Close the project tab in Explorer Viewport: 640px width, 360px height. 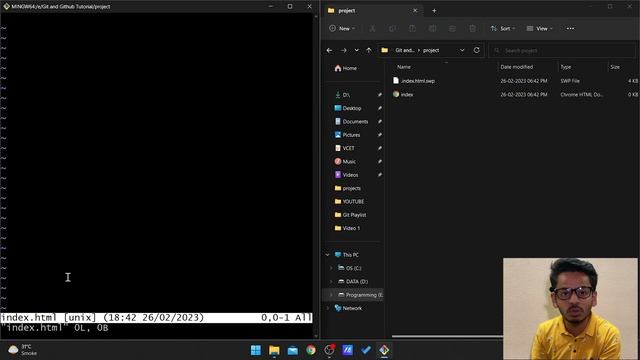(x=415, y=11)
